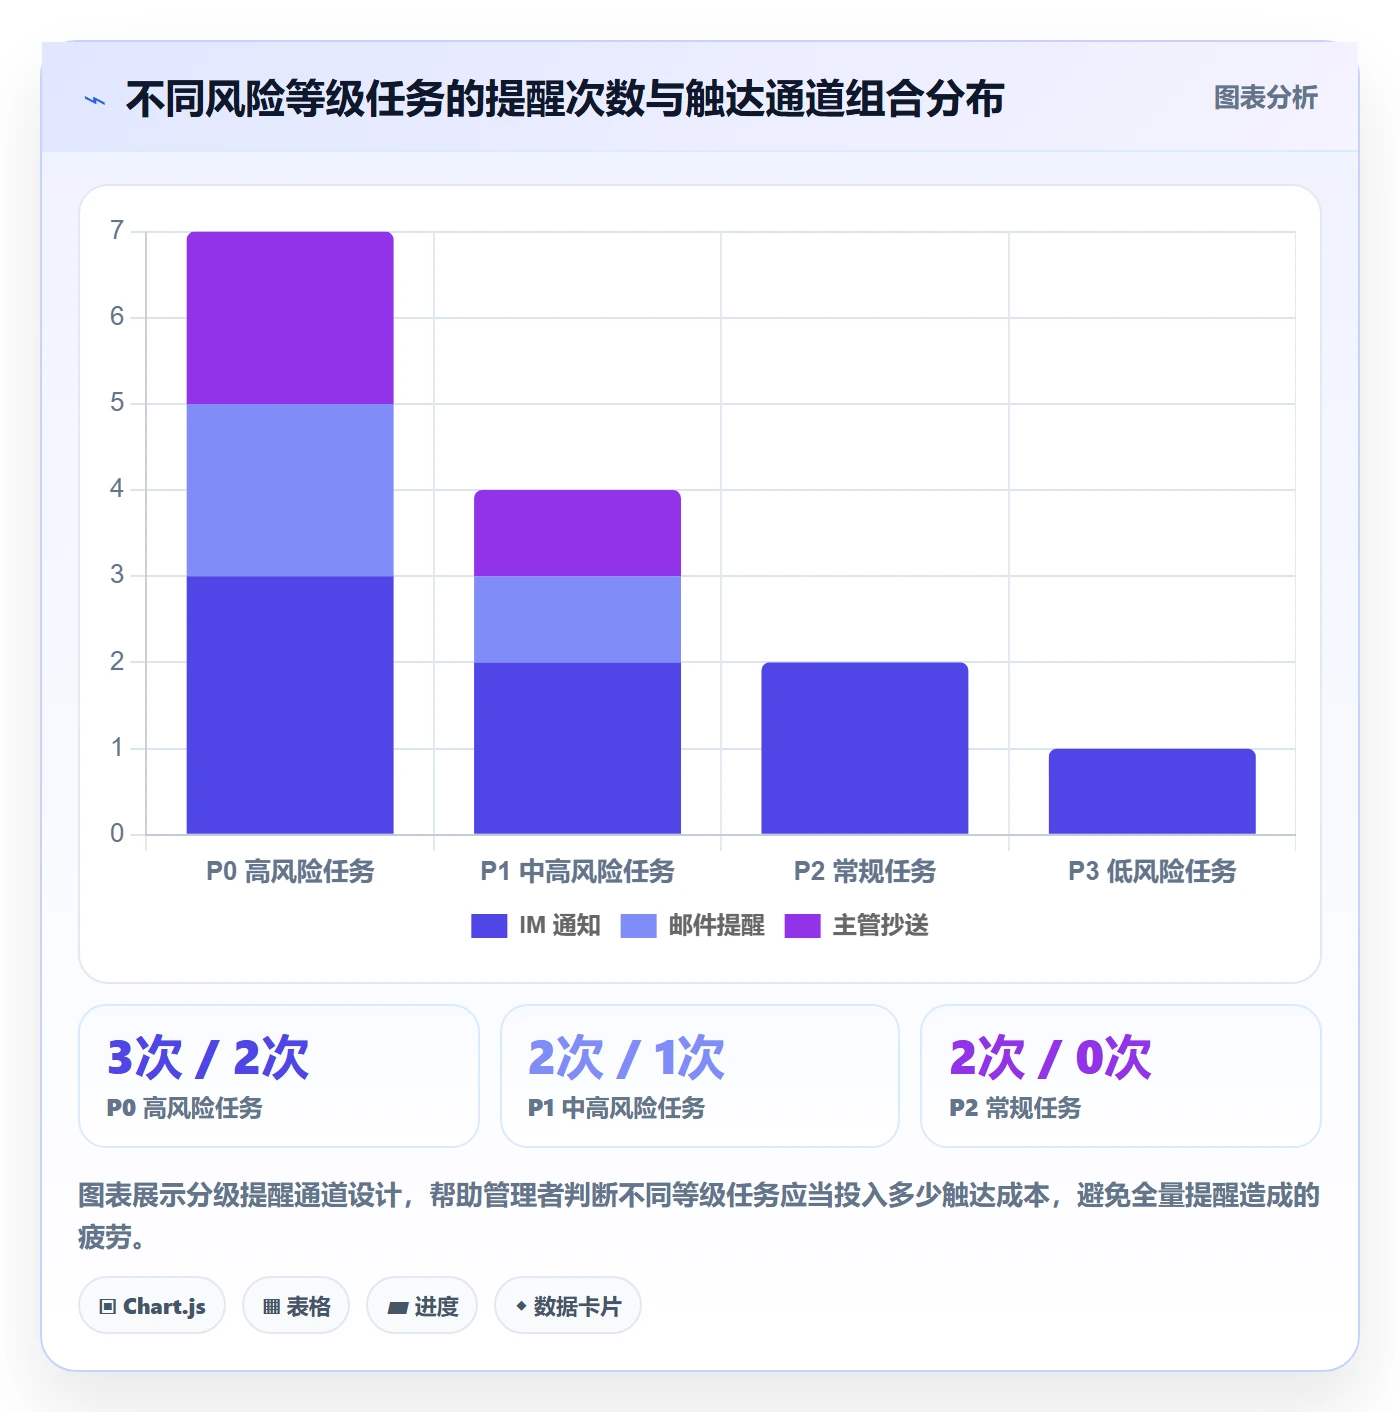Select the 2次 / 1次 stat card value
1400x1412 pixels.
[x=626, y=1058]
